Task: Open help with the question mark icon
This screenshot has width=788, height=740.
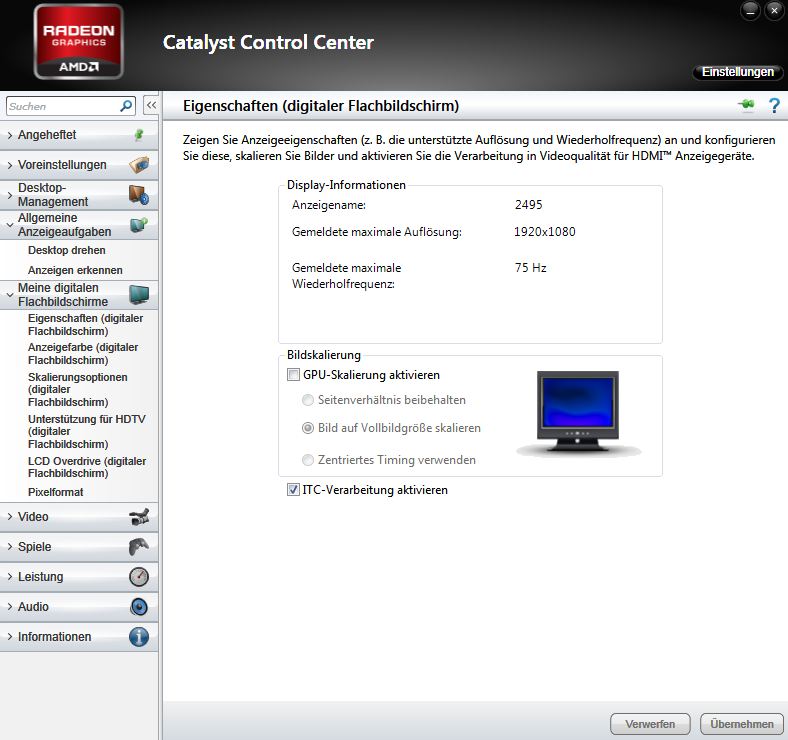Action: tap(774, 106)
